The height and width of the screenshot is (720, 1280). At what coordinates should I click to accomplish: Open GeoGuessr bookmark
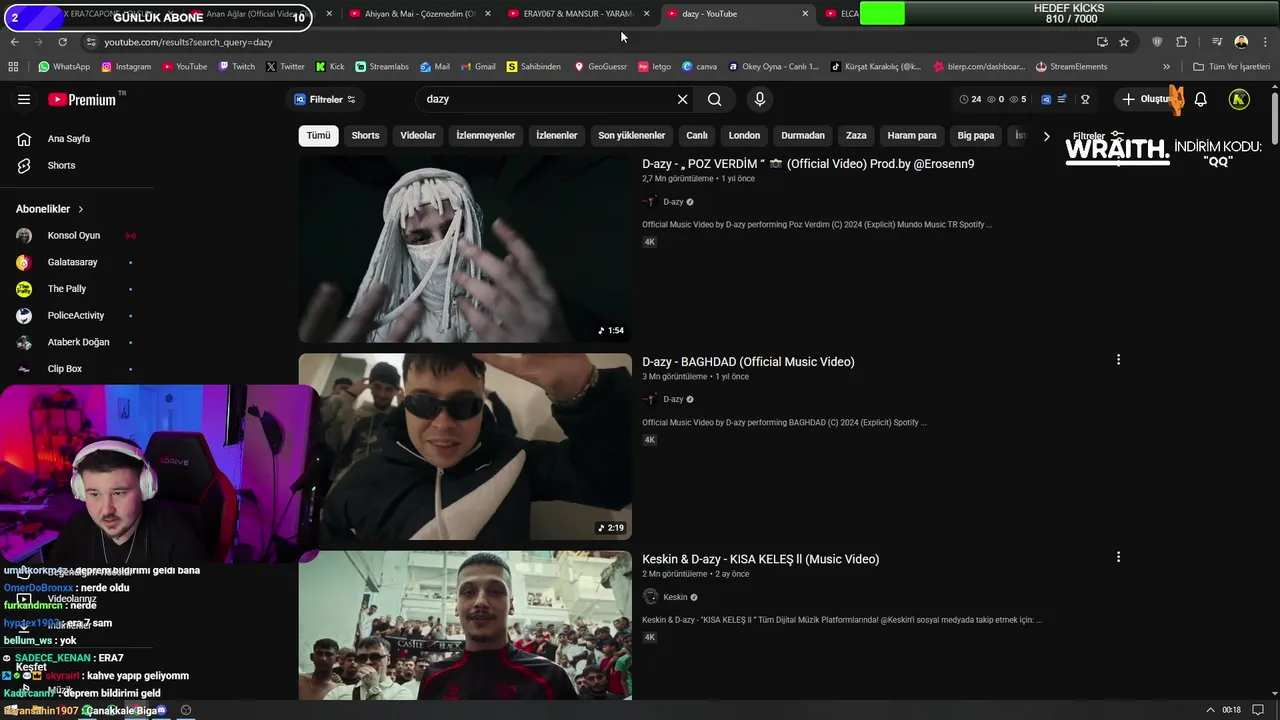[600, 67]
